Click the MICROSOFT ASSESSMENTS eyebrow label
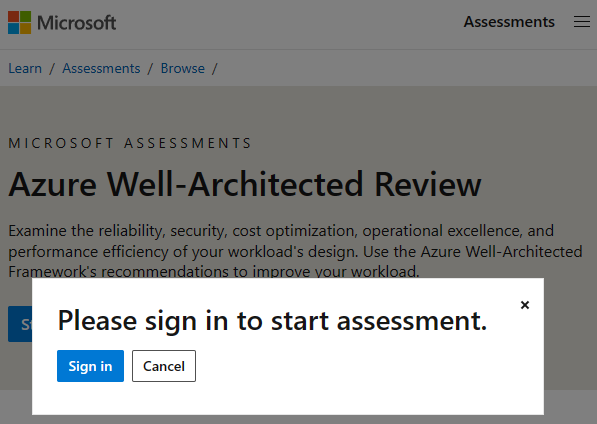 coord(130,143)
